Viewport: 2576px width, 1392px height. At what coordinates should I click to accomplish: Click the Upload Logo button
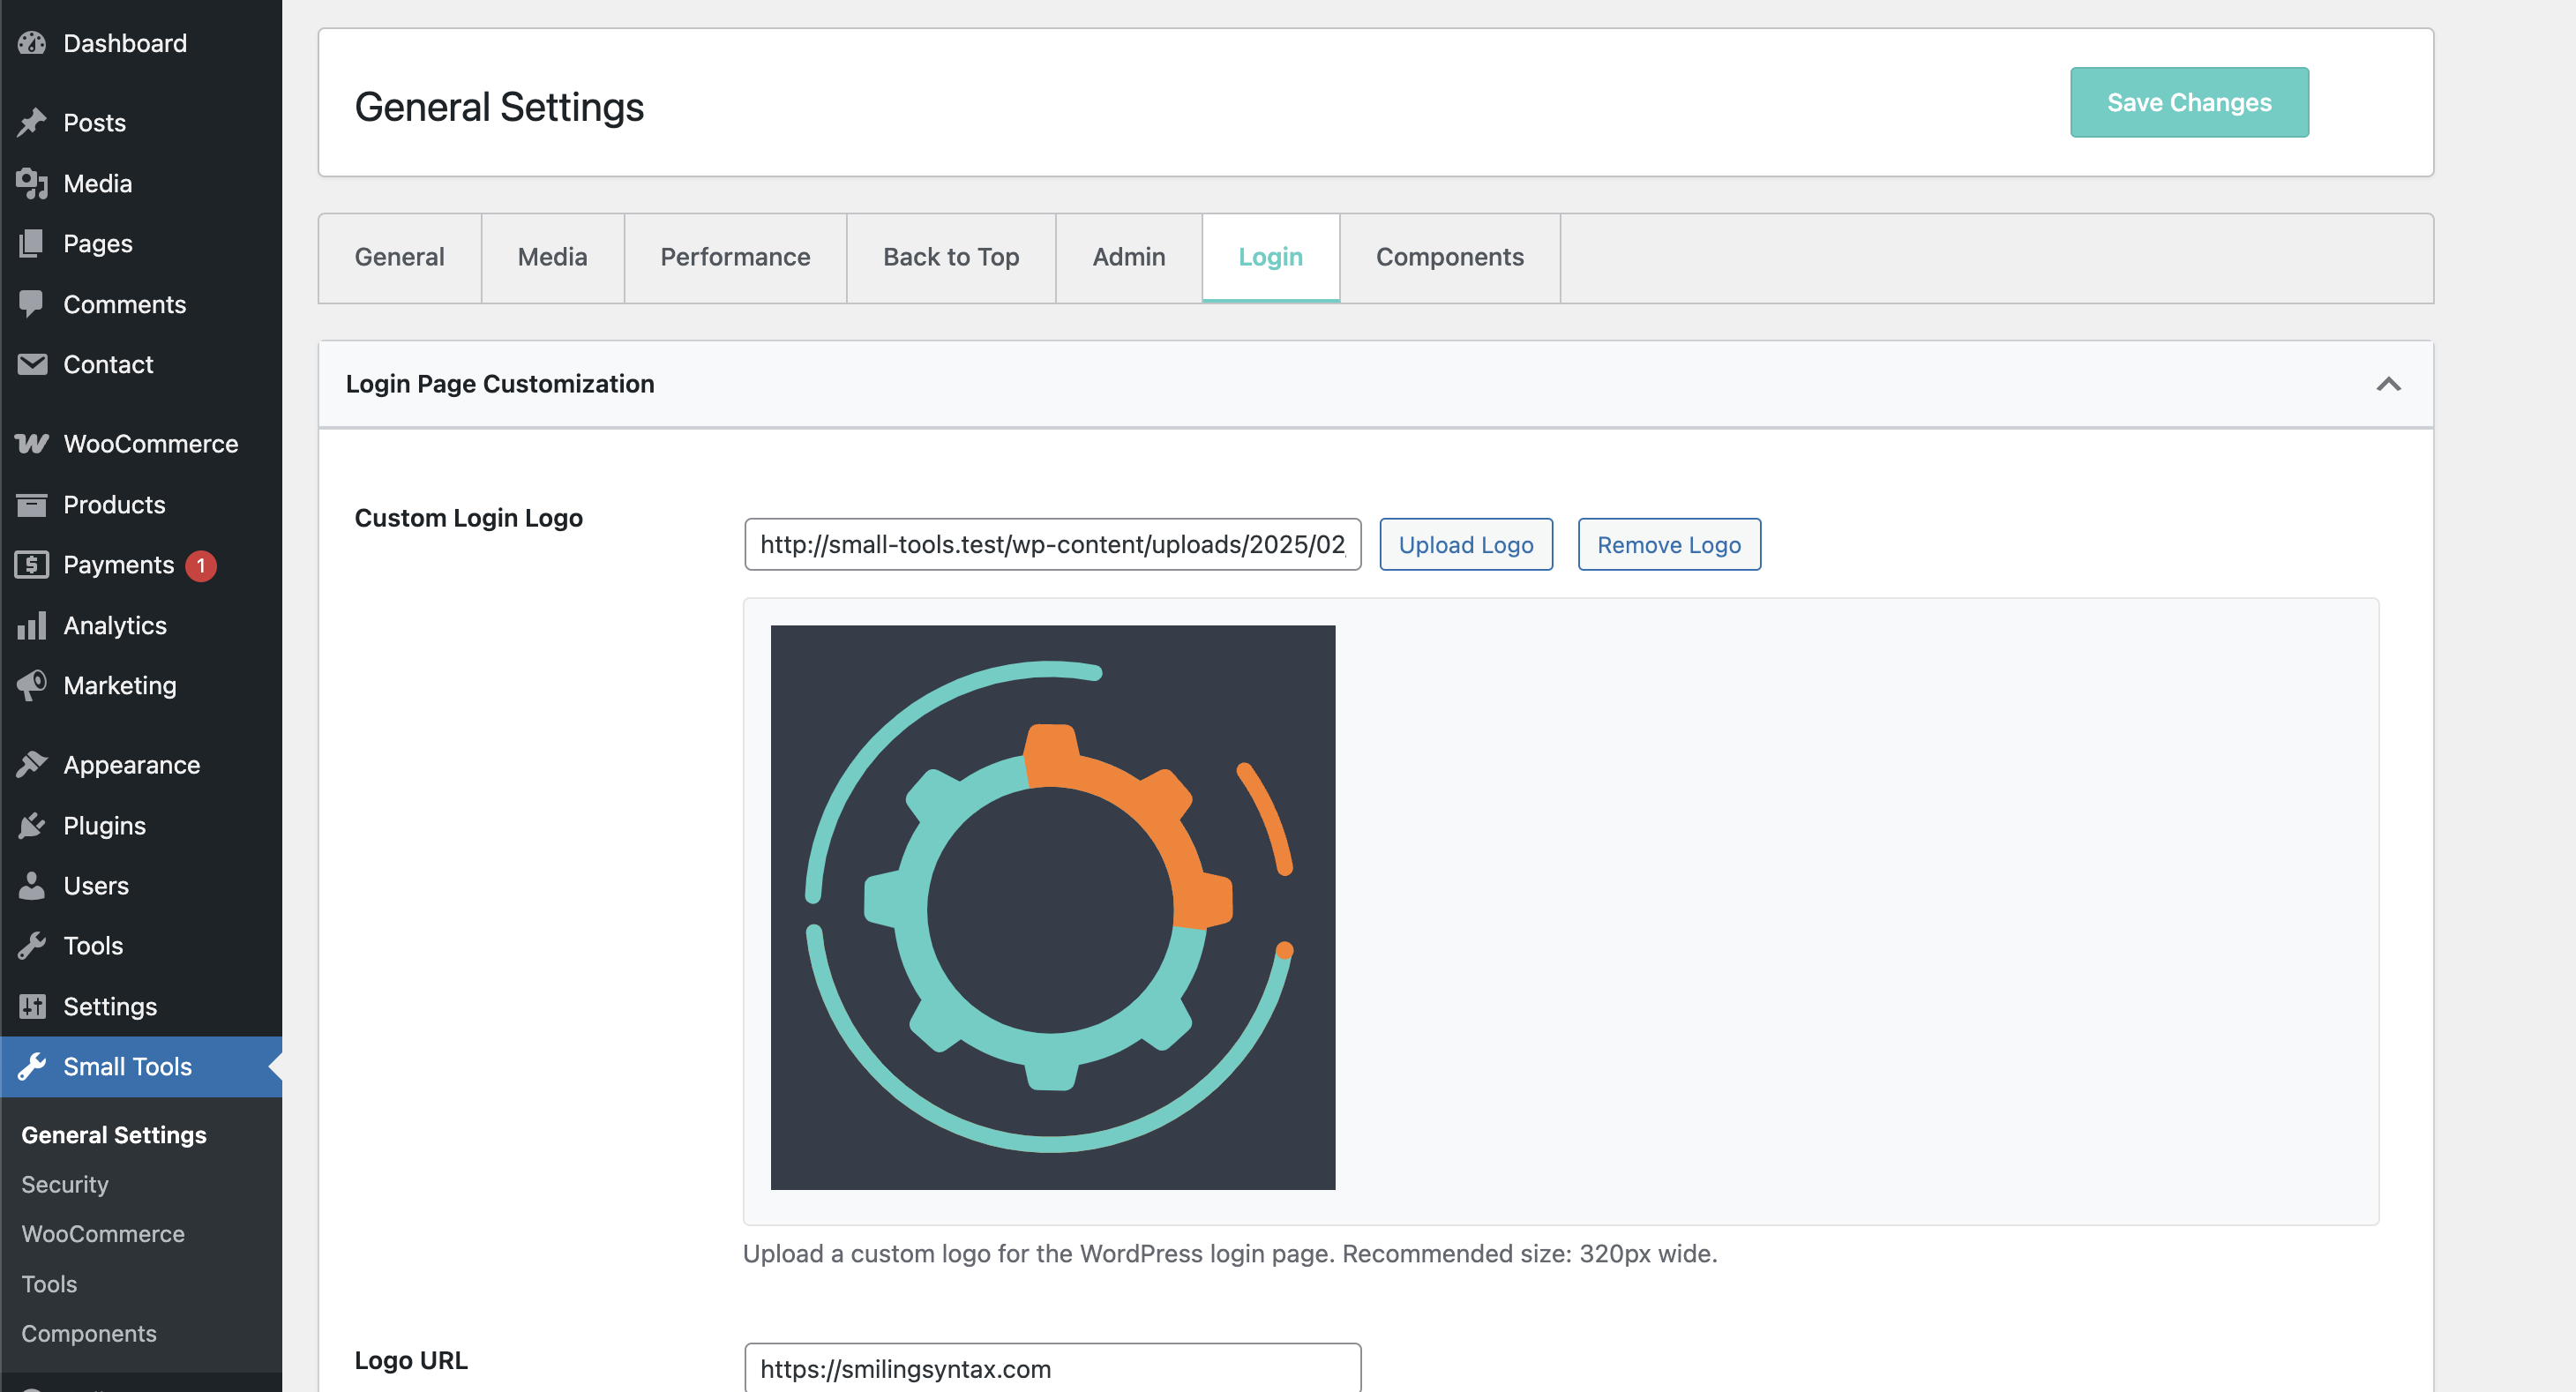pos(1465,544)
